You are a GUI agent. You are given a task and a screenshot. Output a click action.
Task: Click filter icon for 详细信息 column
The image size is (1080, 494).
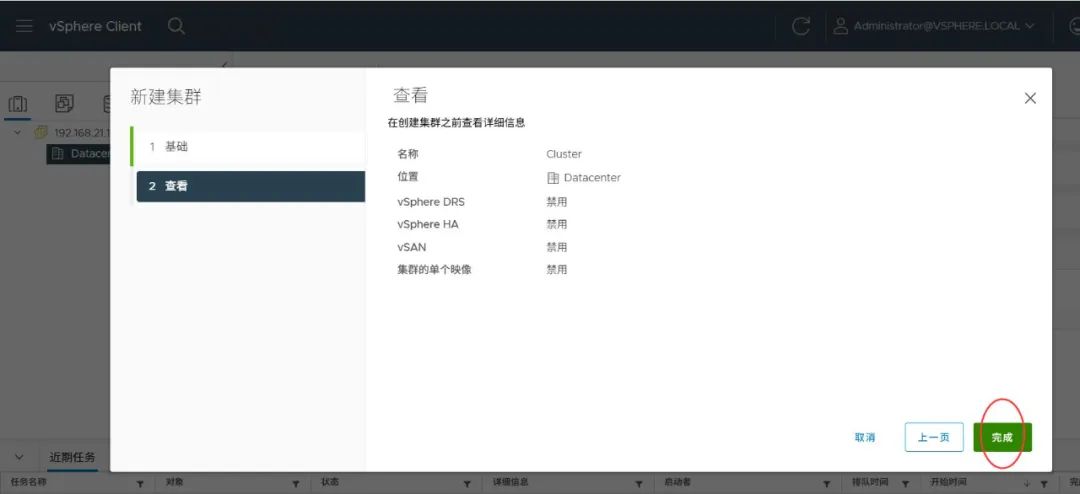(x=638, y=484)
